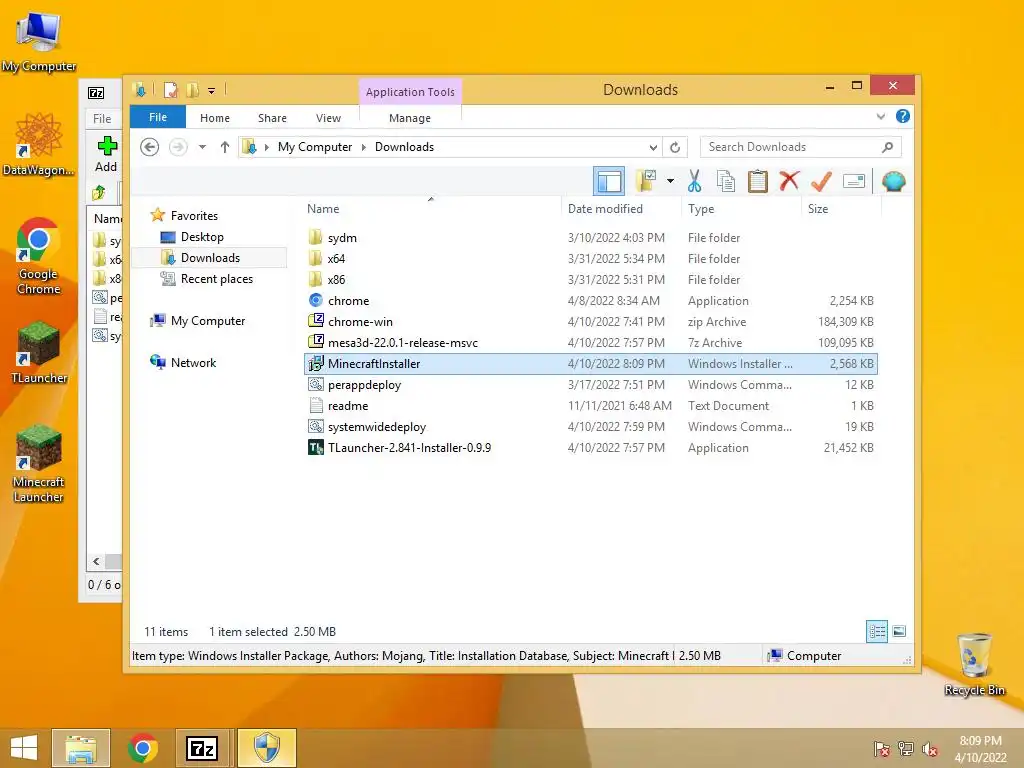Switch to large icons view in status bar
This screenshot has height=768, width=1024.
click(899, 632)
